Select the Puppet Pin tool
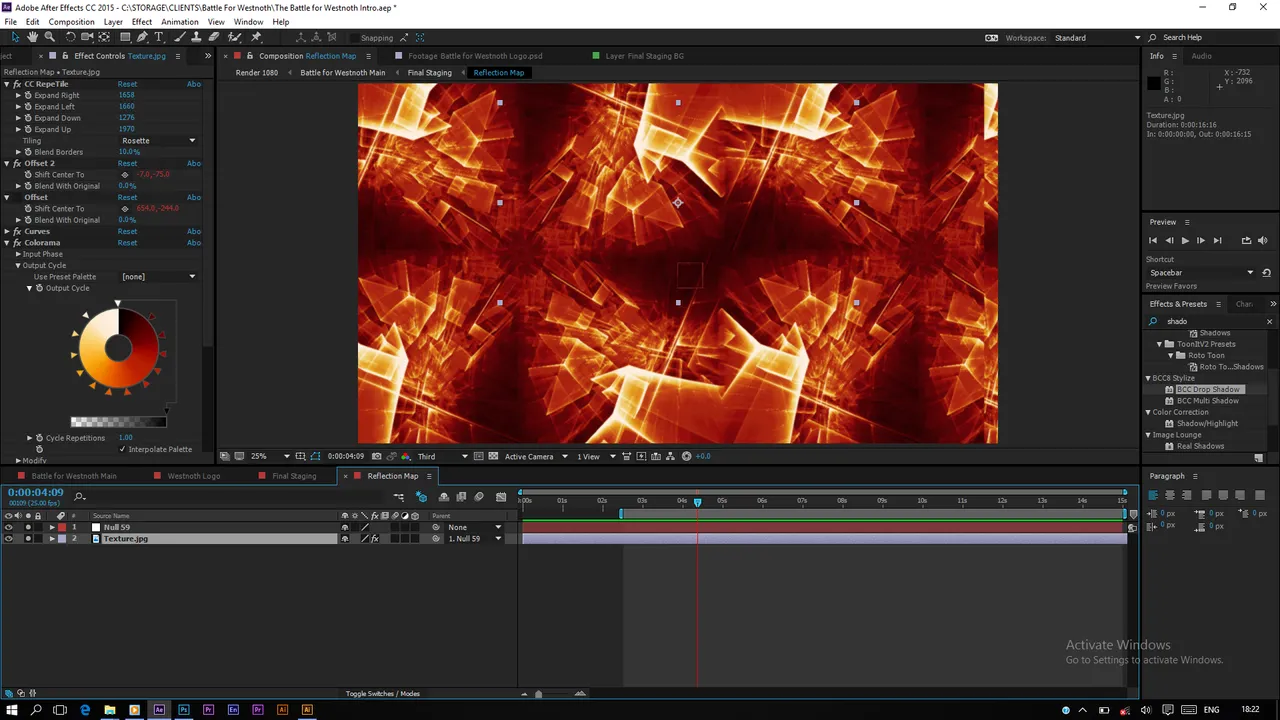1280x720 pixels. (256, 37)
